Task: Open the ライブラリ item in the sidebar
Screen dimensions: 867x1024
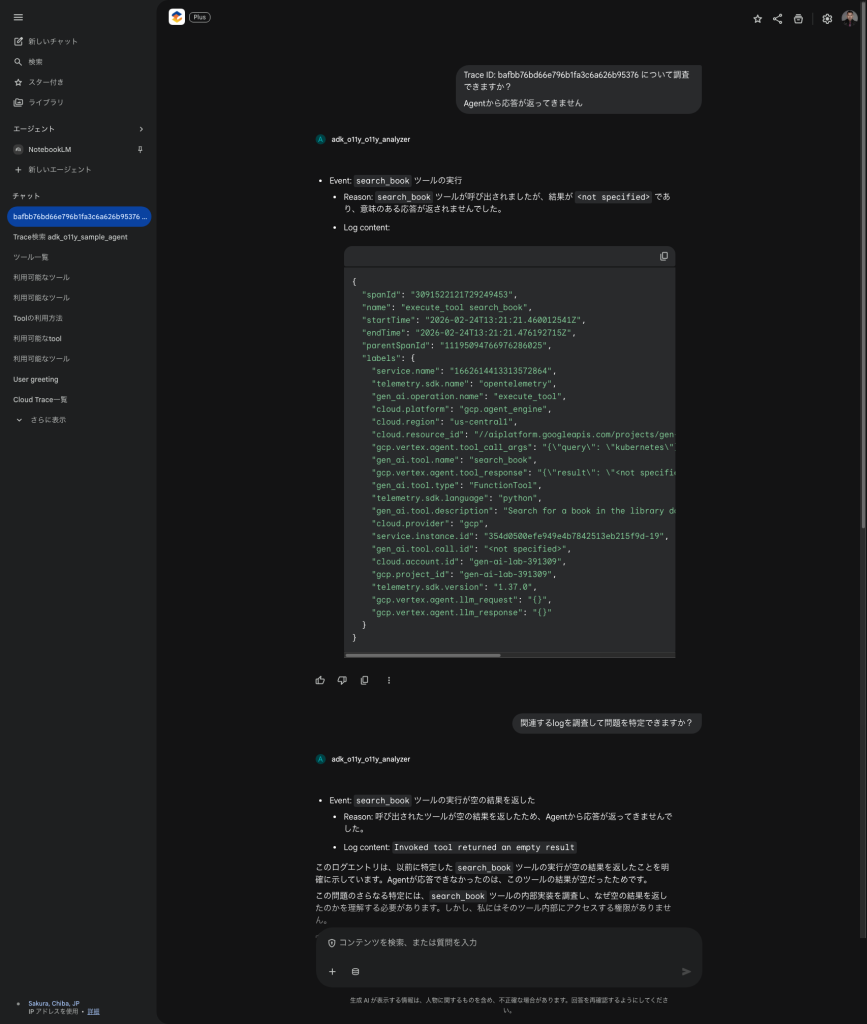Action: tap(45, 102)
